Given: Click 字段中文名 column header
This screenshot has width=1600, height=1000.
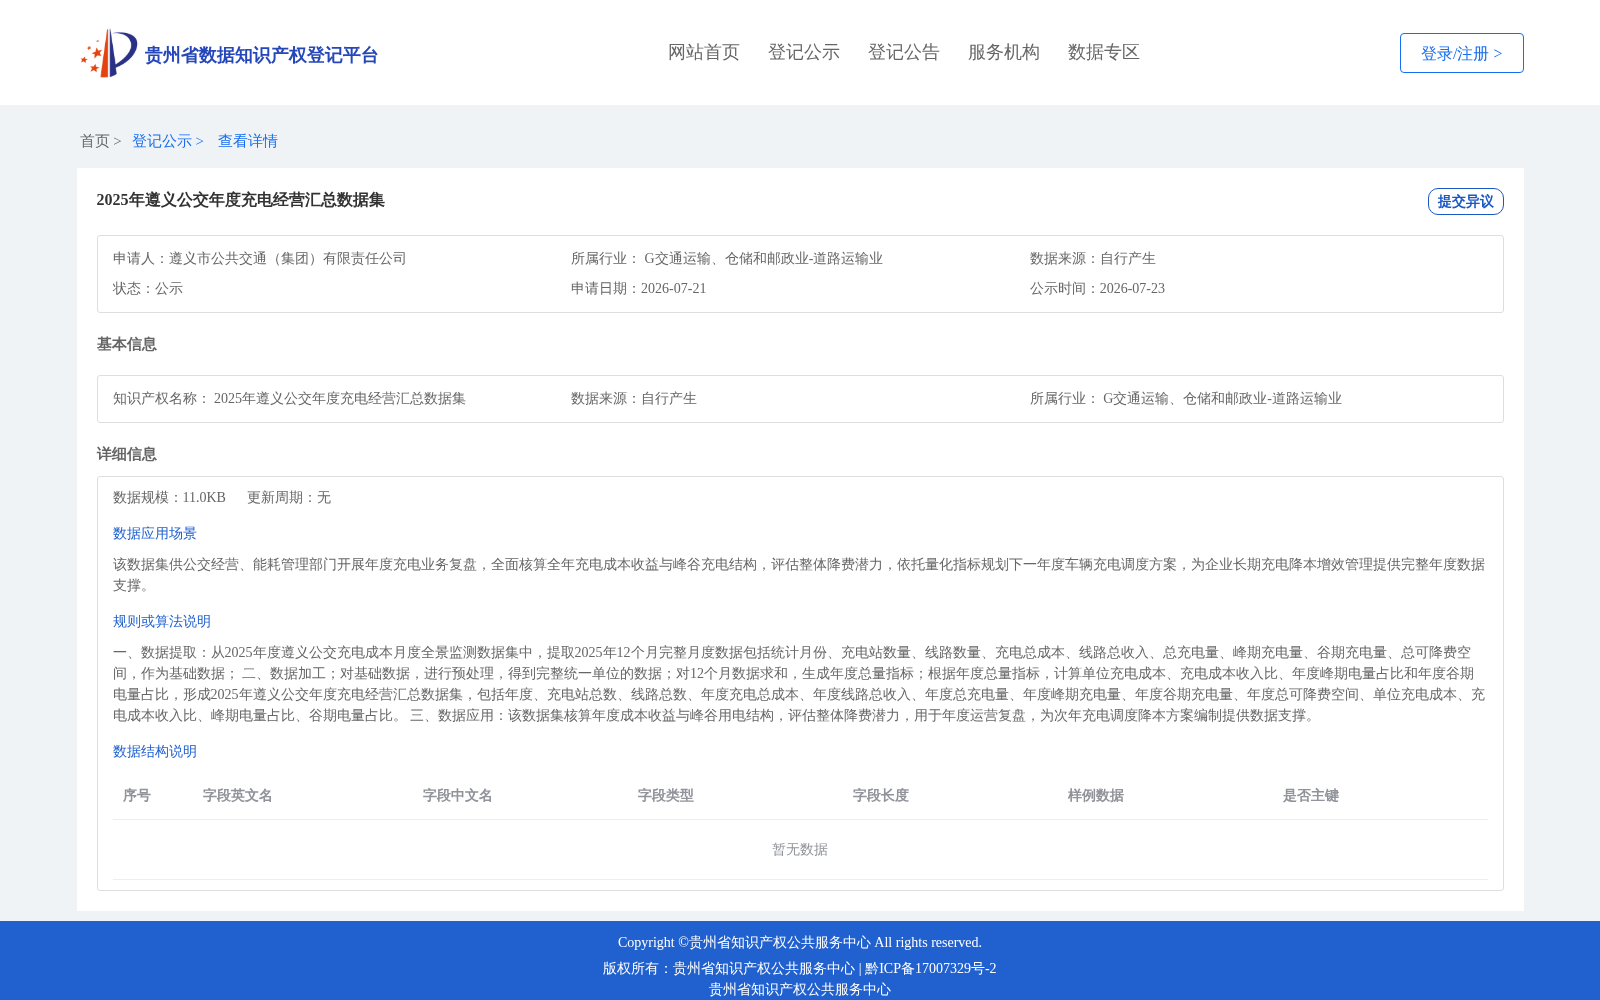Looking at the screenshot, I should (x=458, y=795).
